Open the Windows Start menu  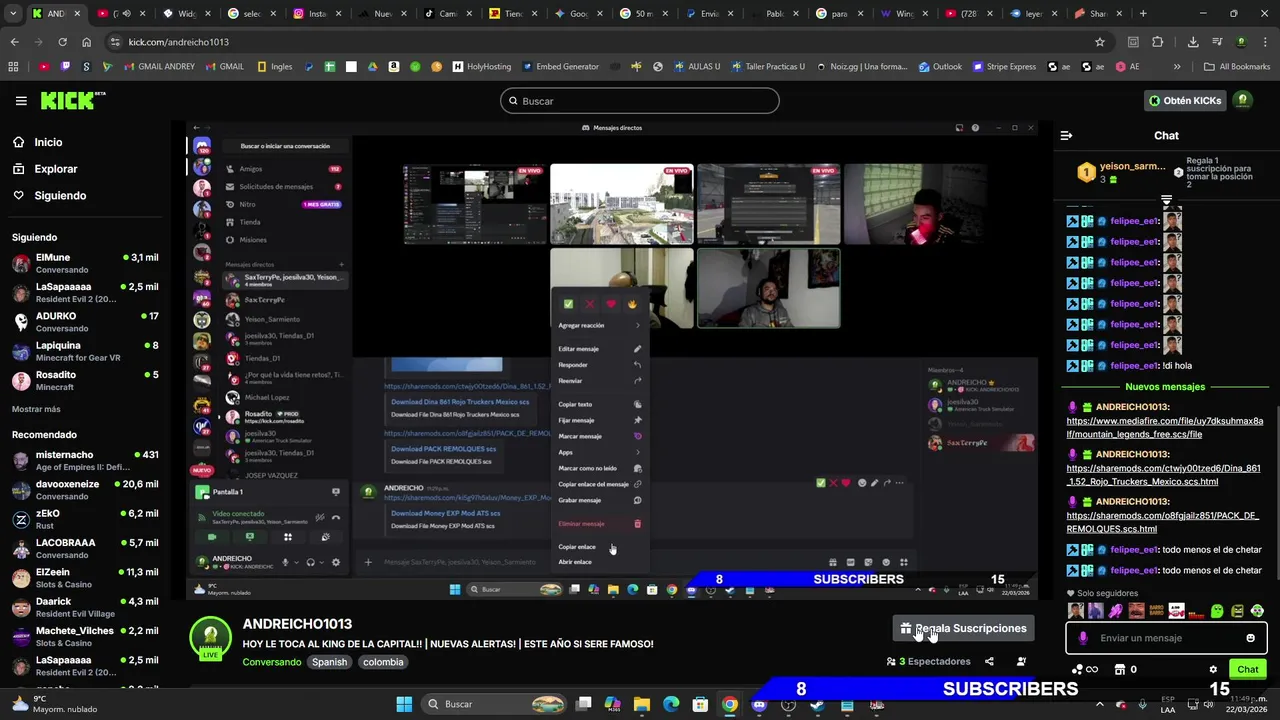[x=404, y=704]
